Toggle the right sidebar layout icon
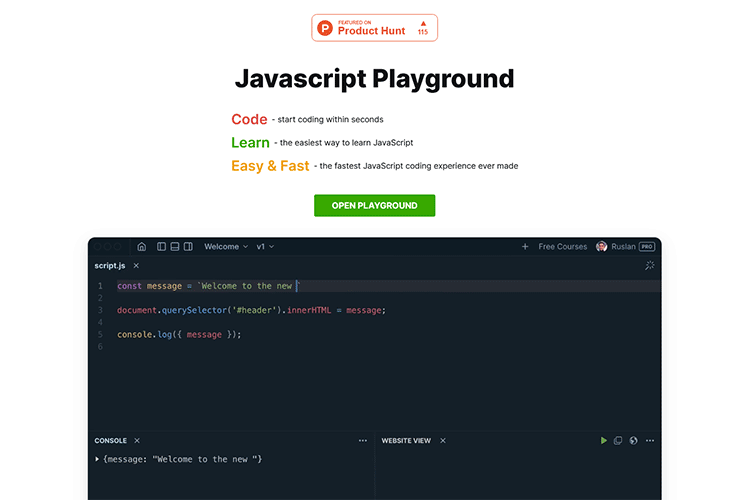 (188, 246)
